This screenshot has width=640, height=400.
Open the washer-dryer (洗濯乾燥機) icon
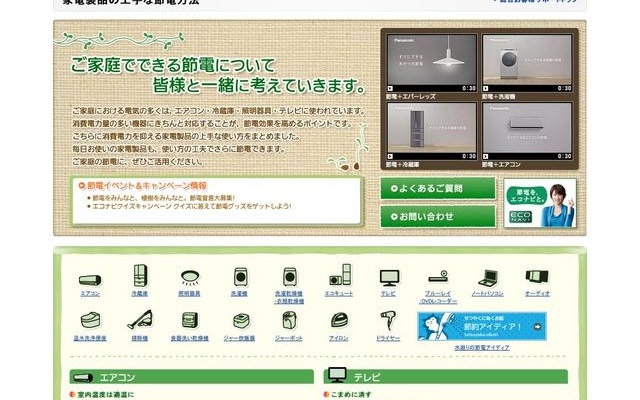[x=290, y=277]
